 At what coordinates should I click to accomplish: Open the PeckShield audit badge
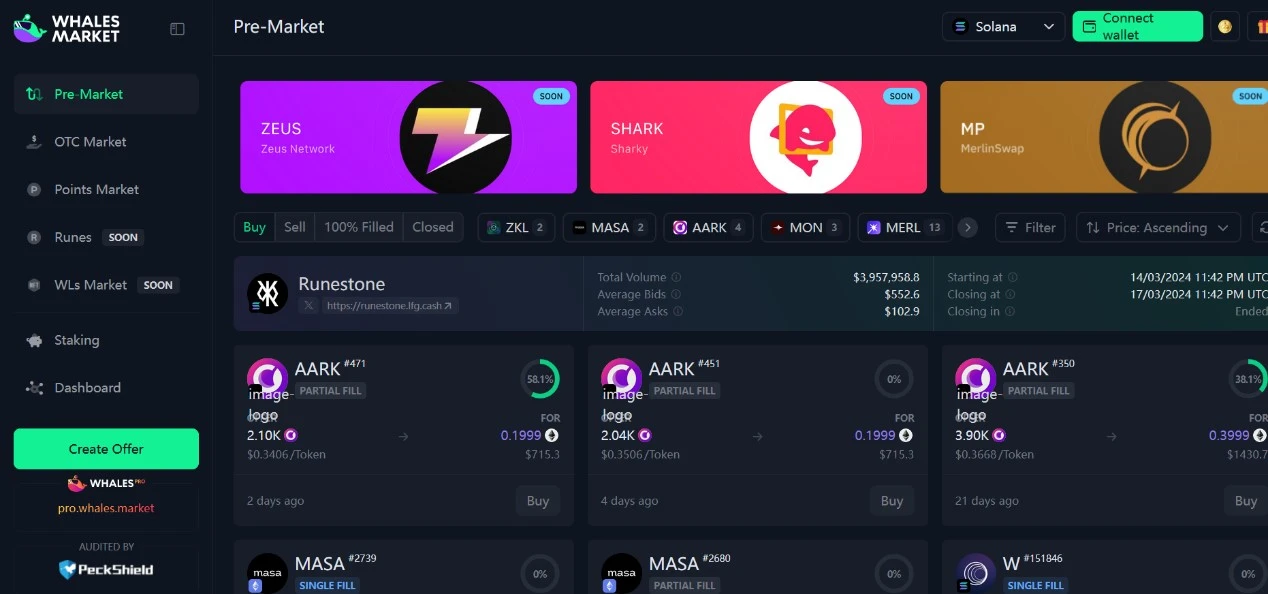106,569
